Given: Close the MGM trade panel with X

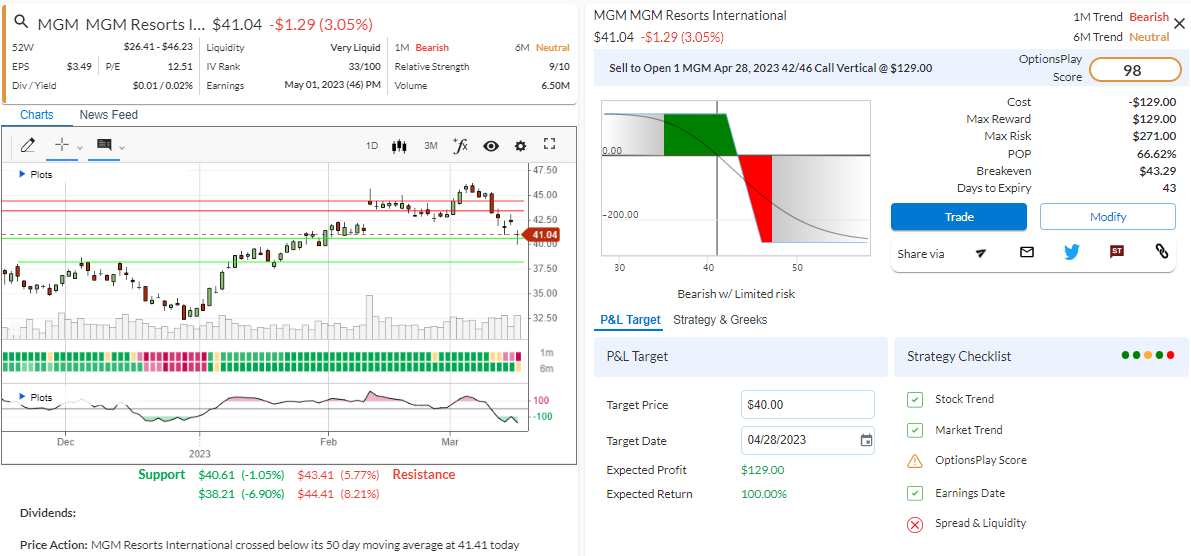Looking at the screenshot, I should [1179, 24].
